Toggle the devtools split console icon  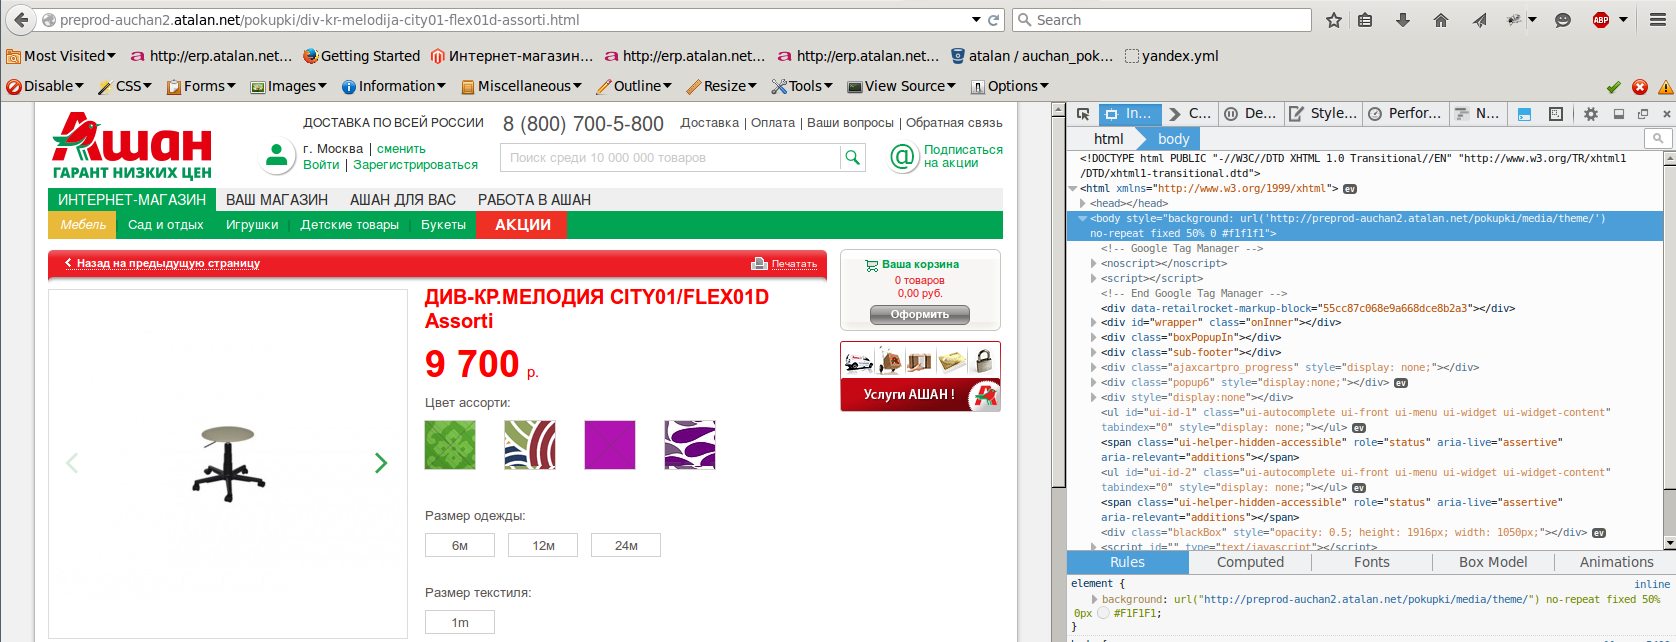pyautogui.click(x=1524, y=114)
